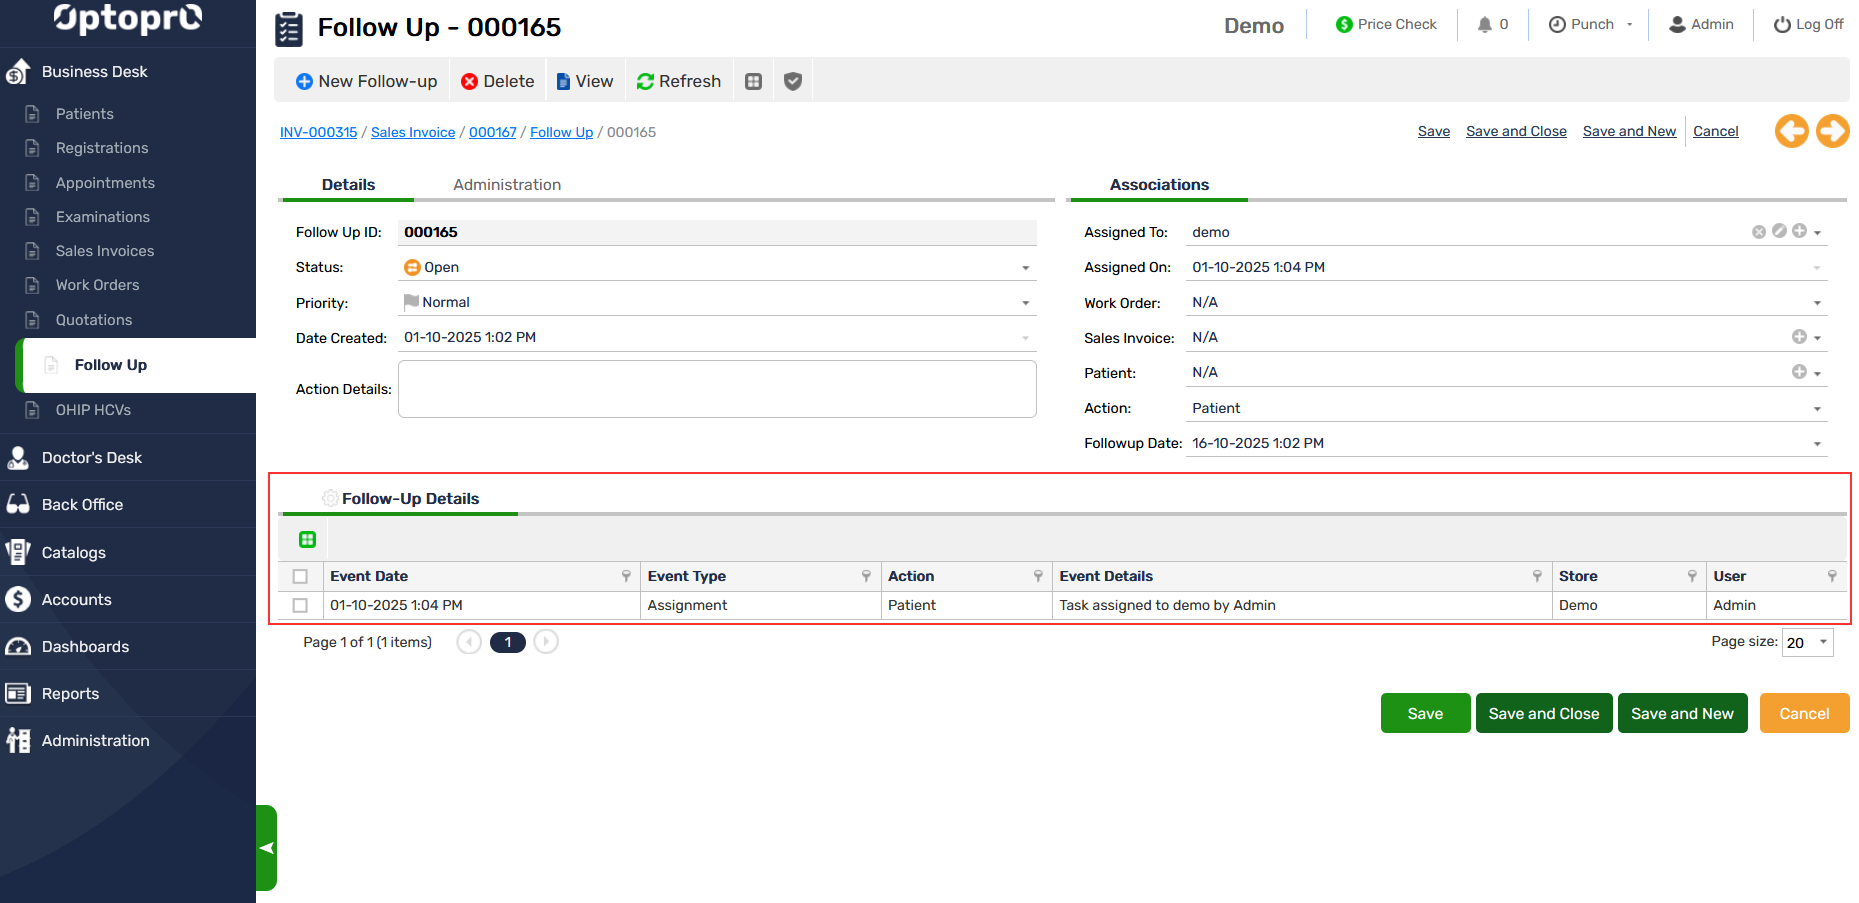Toggle the select-all checkbox in table header
The width and height of the screenshot is (1859, 903).
coord(300,576)
